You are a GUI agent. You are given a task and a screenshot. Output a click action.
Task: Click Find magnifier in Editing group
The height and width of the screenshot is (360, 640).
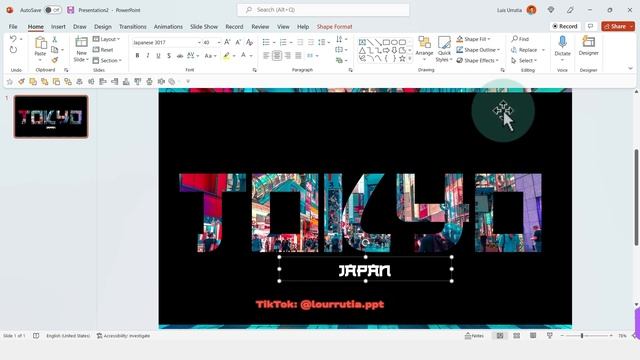click(x=520, y=39)
